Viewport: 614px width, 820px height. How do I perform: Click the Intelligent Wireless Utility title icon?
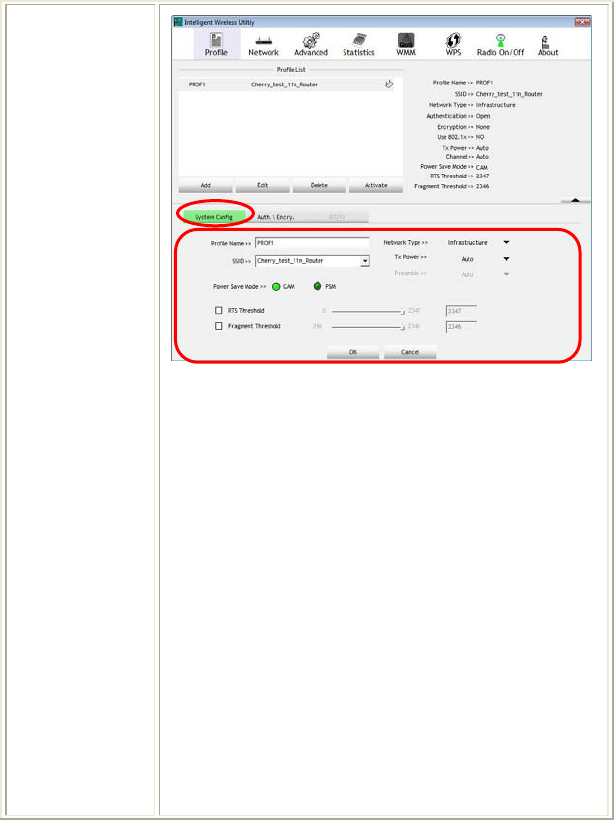click(178, 22)
